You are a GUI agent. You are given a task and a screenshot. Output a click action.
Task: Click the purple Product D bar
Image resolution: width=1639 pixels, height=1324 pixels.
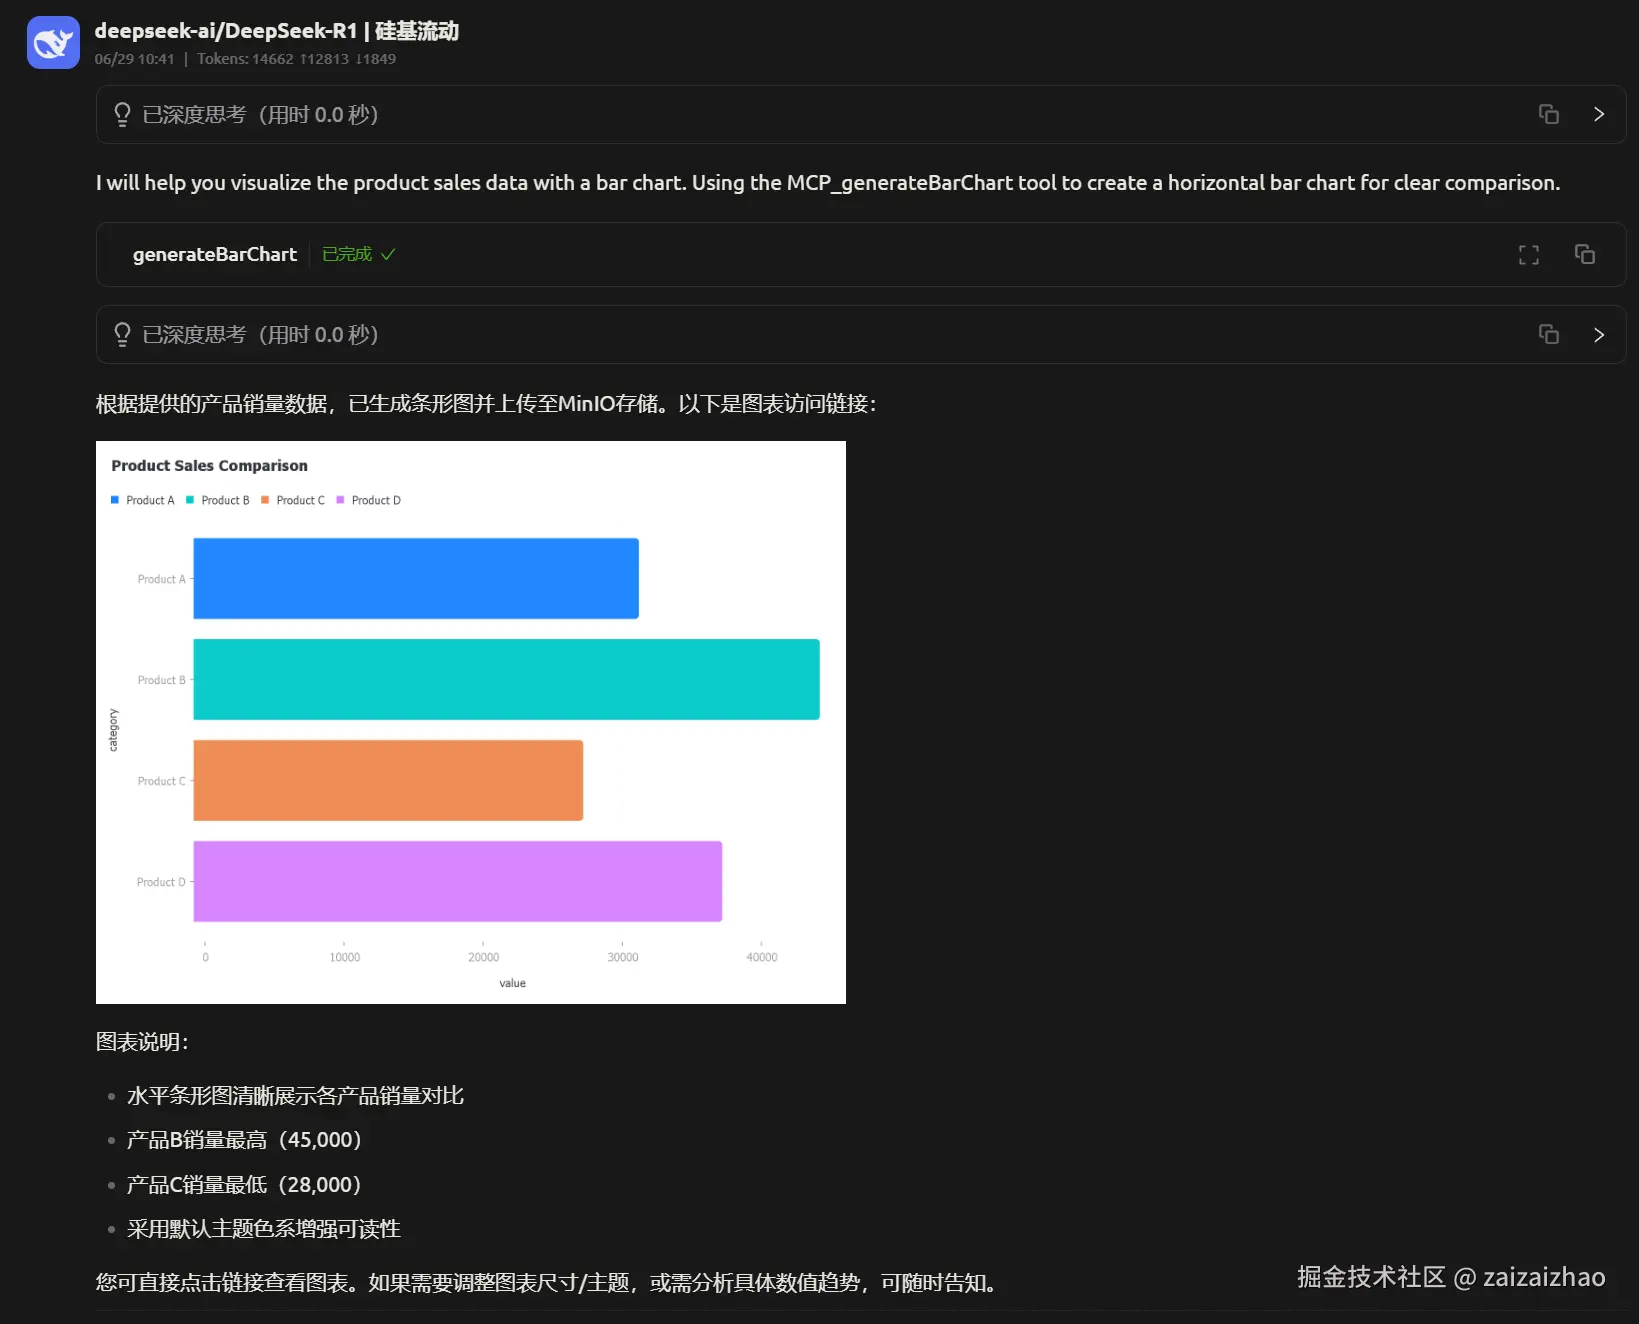(457, 881)
